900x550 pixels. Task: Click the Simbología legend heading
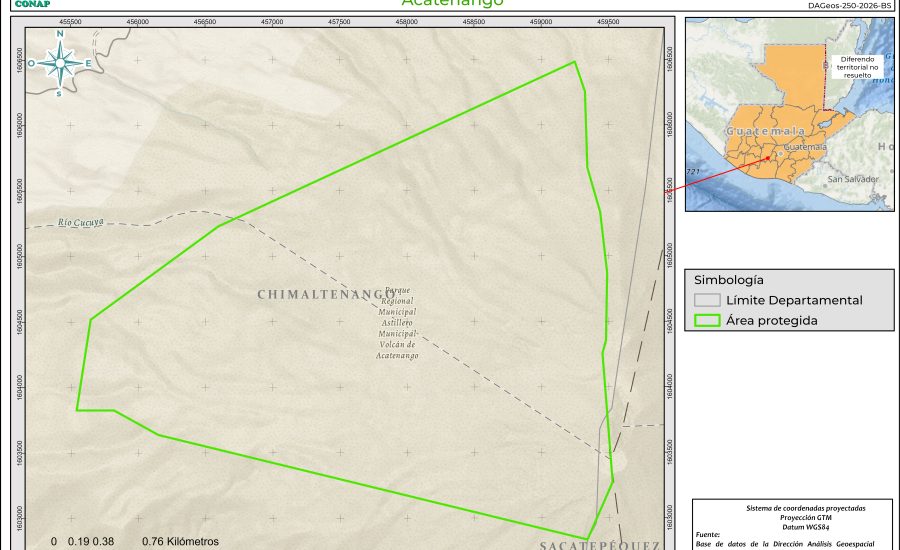pyautogui.click(x=729, y=280)
